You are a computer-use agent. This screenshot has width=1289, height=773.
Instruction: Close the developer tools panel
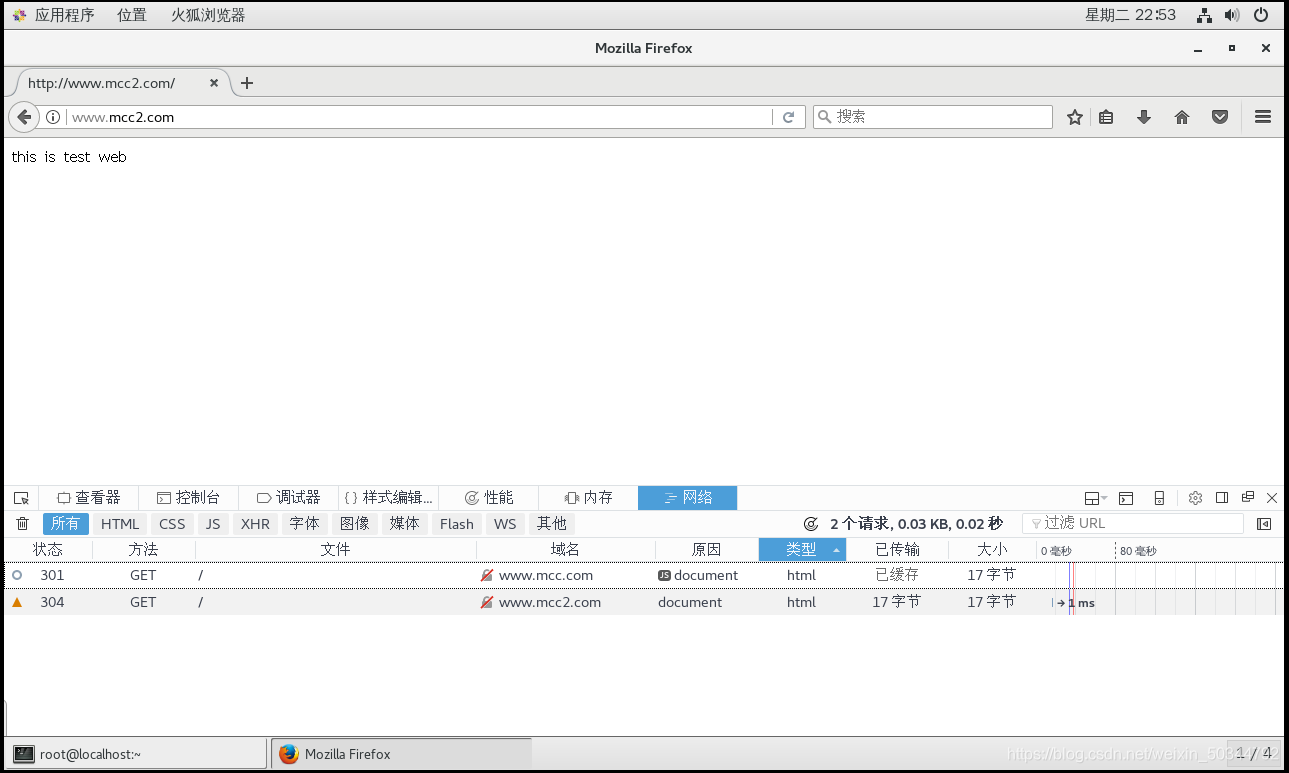coord(1272,498)
